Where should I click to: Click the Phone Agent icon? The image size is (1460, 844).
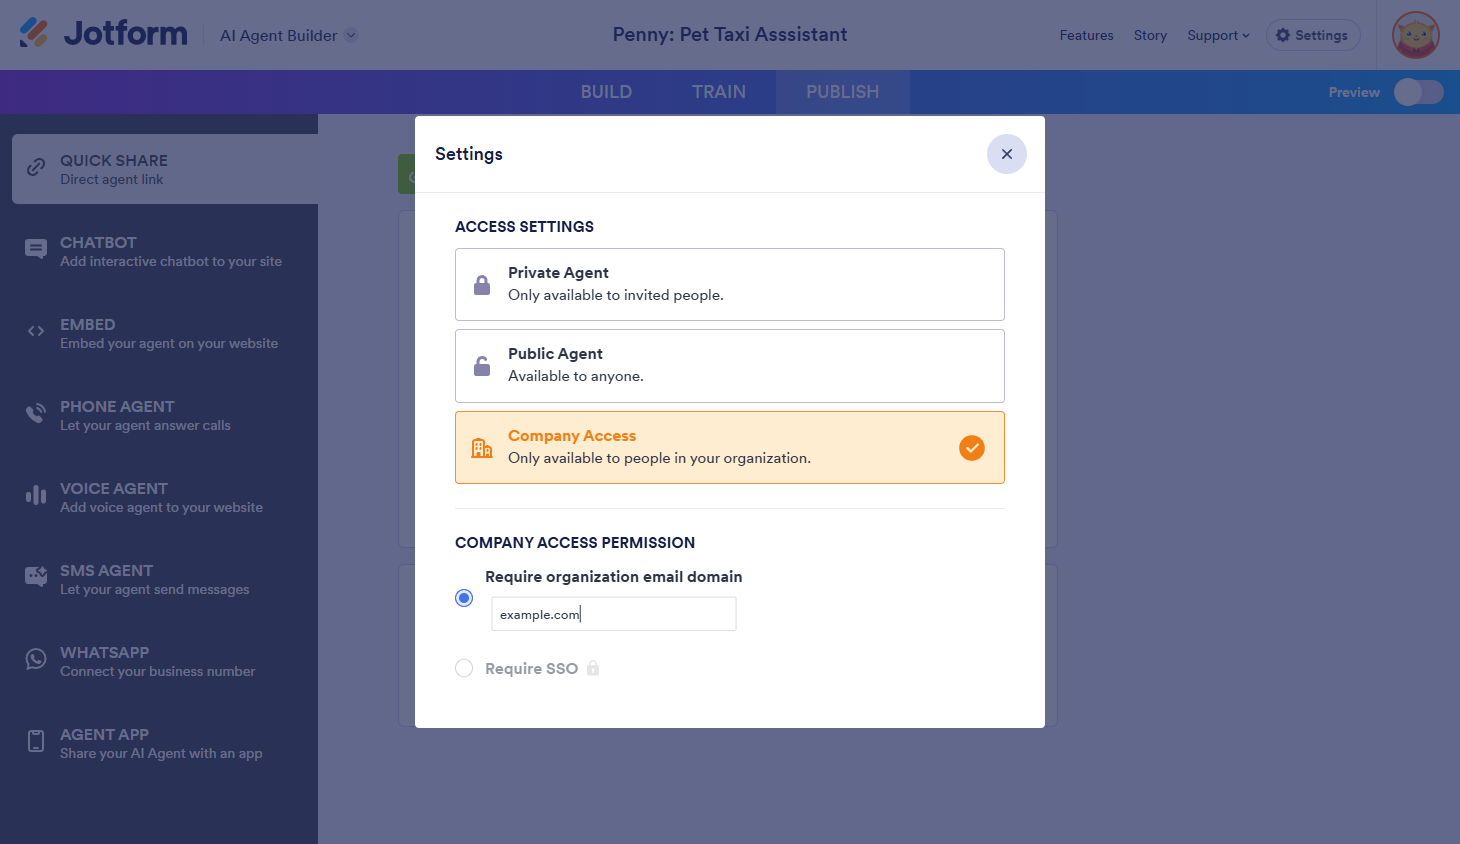[36, 414]
